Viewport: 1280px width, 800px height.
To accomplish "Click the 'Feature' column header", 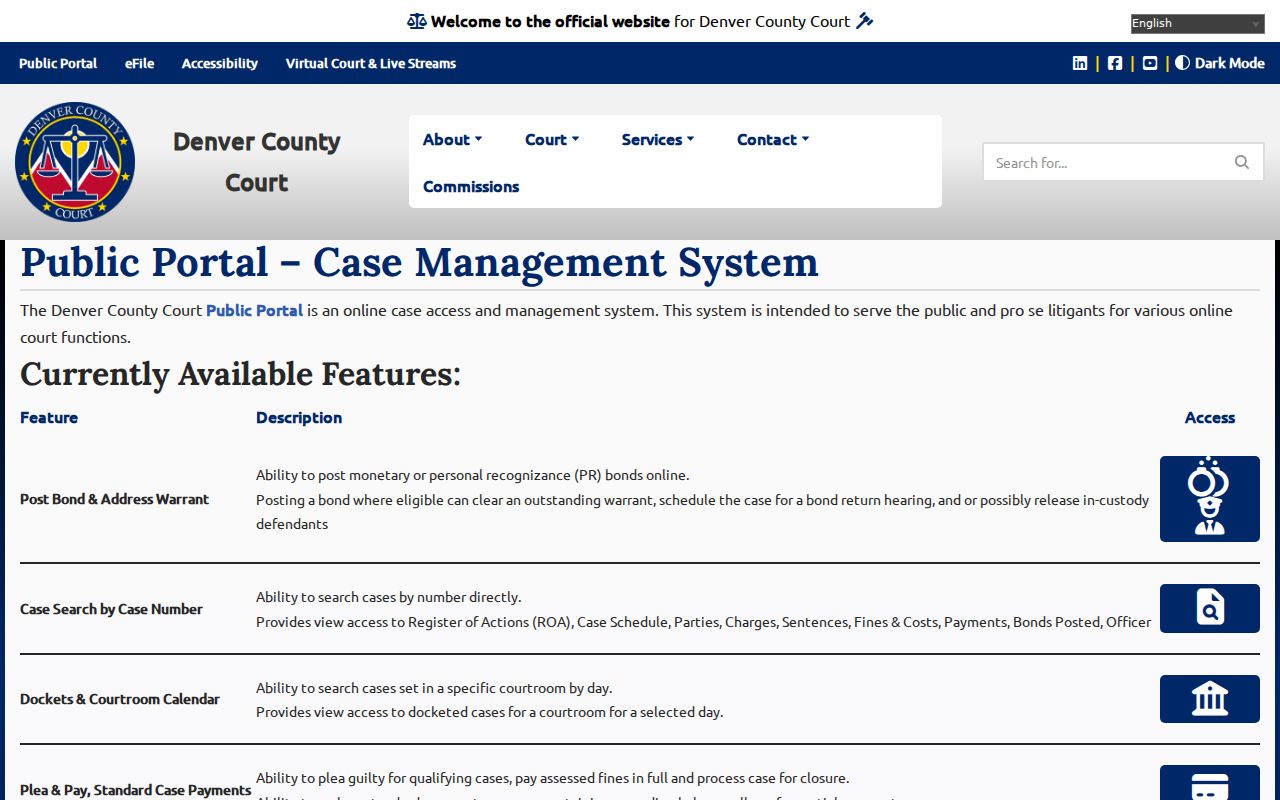I will [49, 418].
